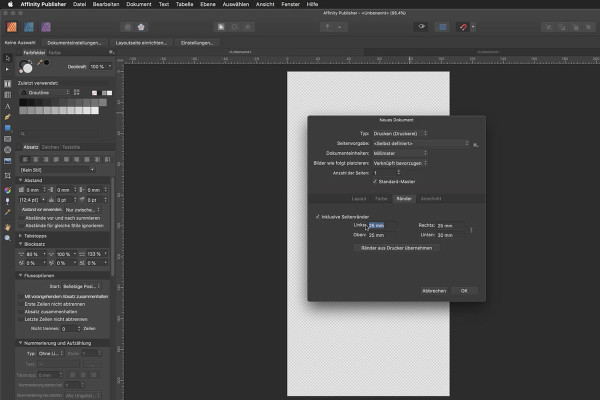Click the Rechts margin input field
This screenshot has height=400, width=600.
click(x=450, y=225)
